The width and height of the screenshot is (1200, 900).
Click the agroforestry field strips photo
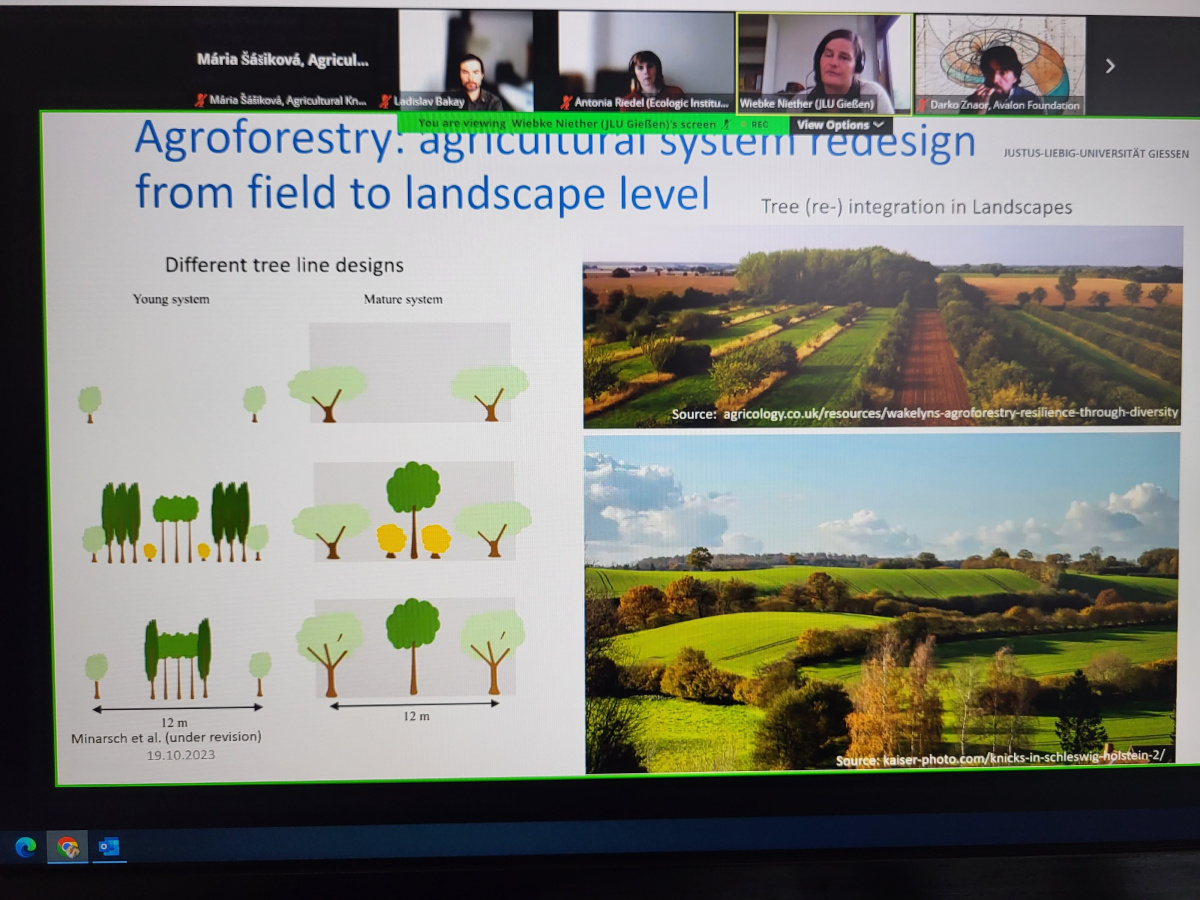pyautogui.click(x=882, y=326)
